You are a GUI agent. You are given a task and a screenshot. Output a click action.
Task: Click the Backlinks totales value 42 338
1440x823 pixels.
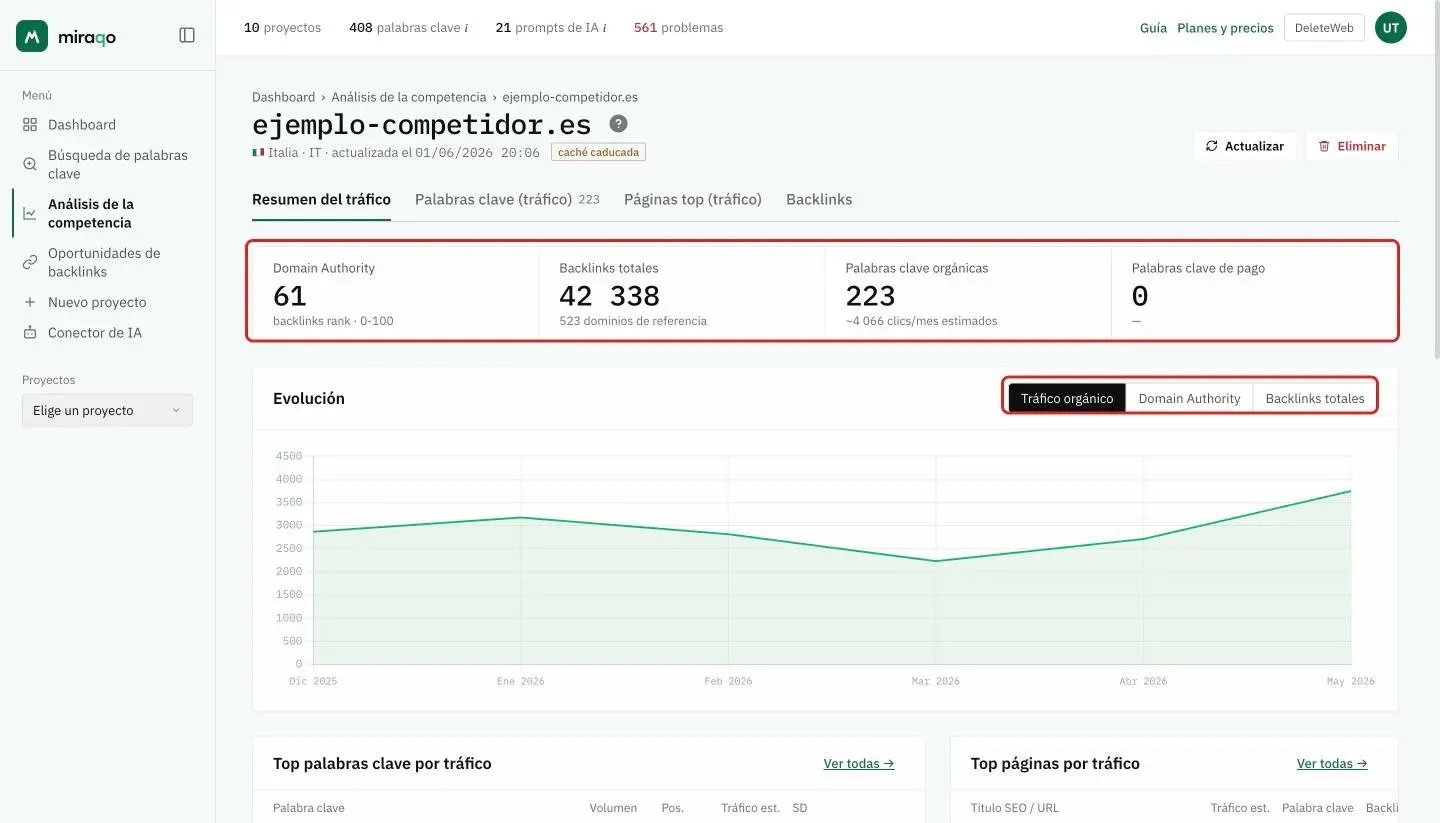(610, 296)
